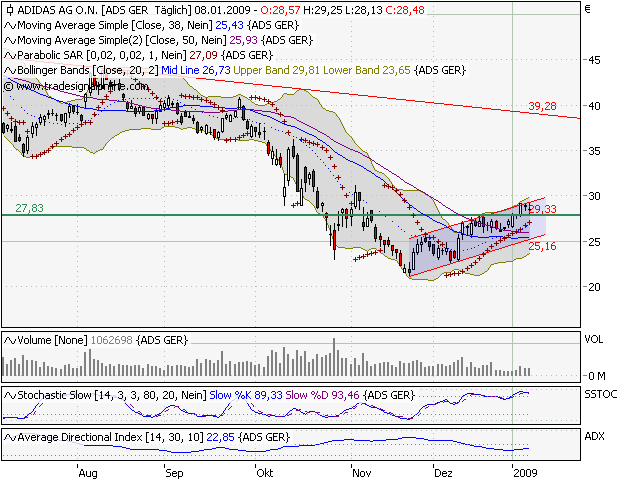Click the closing price C:28,48
Viewport: 640px width, 480px height.
tap(405, 10)
